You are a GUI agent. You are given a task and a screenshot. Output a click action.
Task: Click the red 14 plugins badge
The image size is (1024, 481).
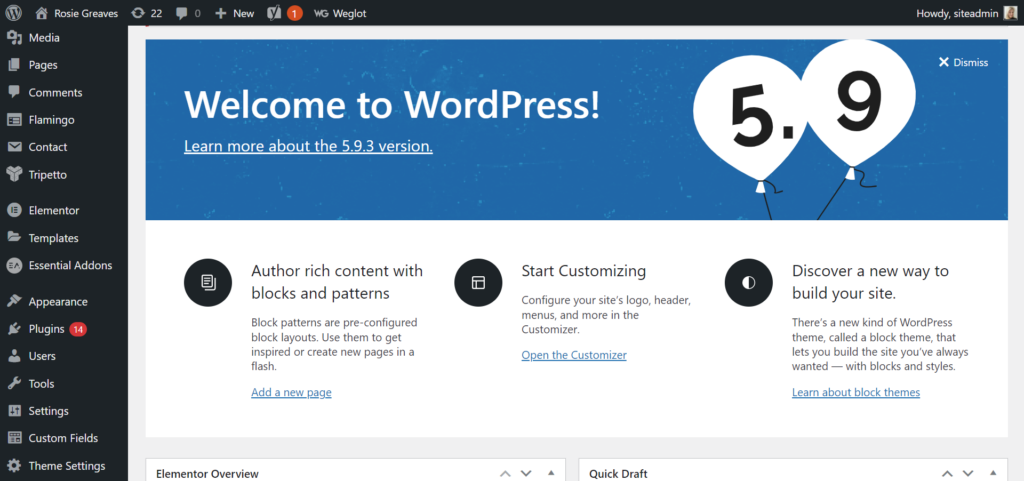pos(78,329)
